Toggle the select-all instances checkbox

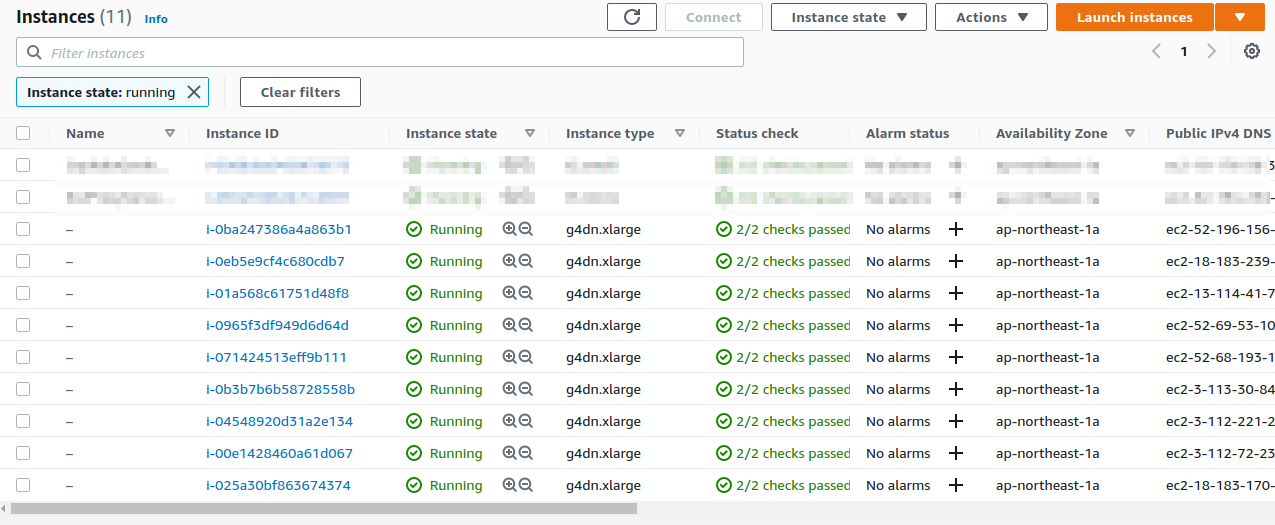click(23, 133)
